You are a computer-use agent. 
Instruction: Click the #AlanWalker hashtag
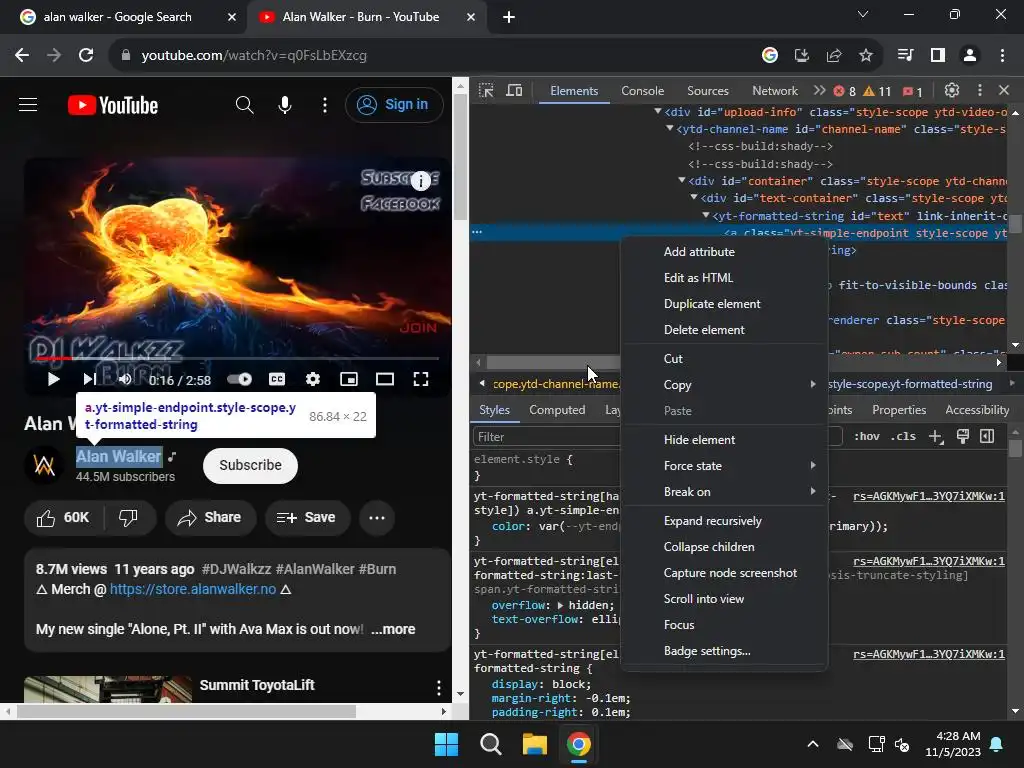pyautogui.click(x=315, y=569)
